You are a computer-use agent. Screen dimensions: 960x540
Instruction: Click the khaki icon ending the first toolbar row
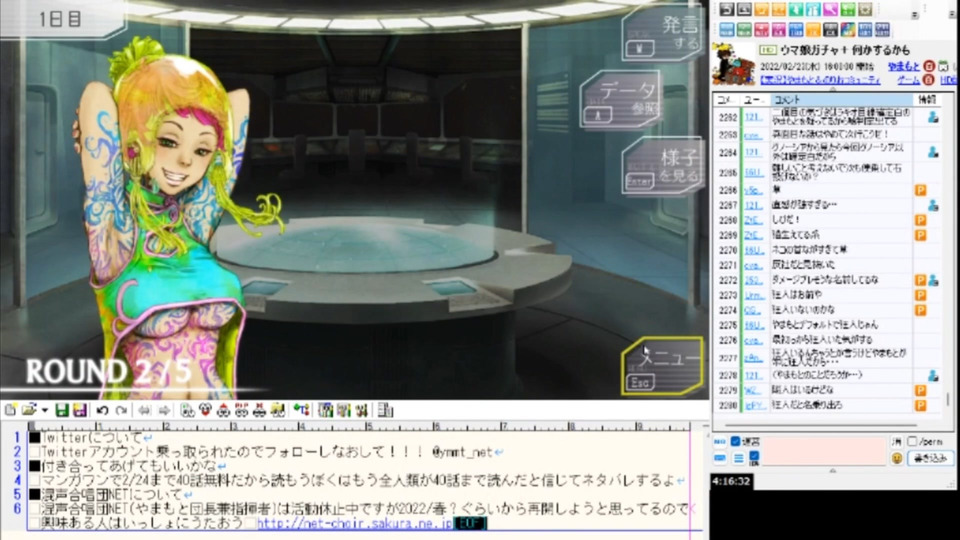(865, 9)
